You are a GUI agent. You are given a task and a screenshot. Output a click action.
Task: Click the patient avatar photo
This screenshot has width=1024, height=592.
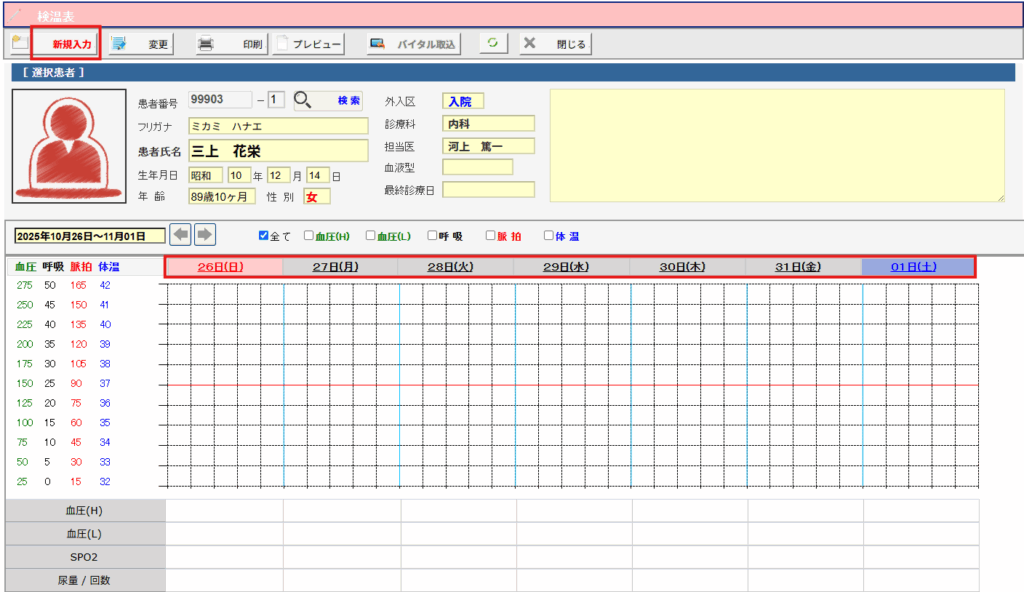point(69,145)
